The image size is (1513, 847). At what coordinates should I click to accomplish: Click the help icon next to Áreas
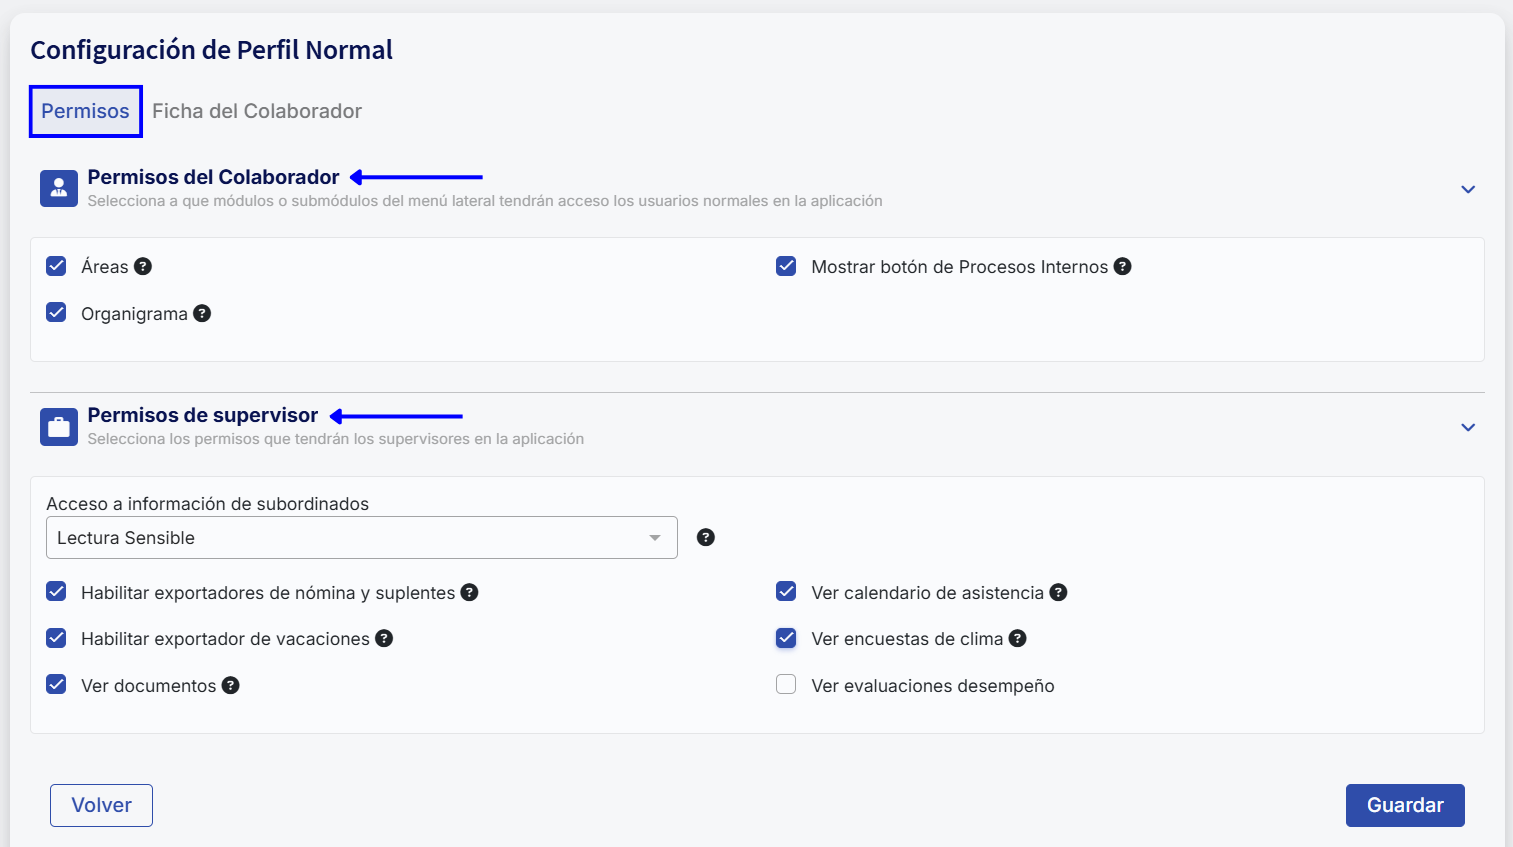tap(143, 266)
